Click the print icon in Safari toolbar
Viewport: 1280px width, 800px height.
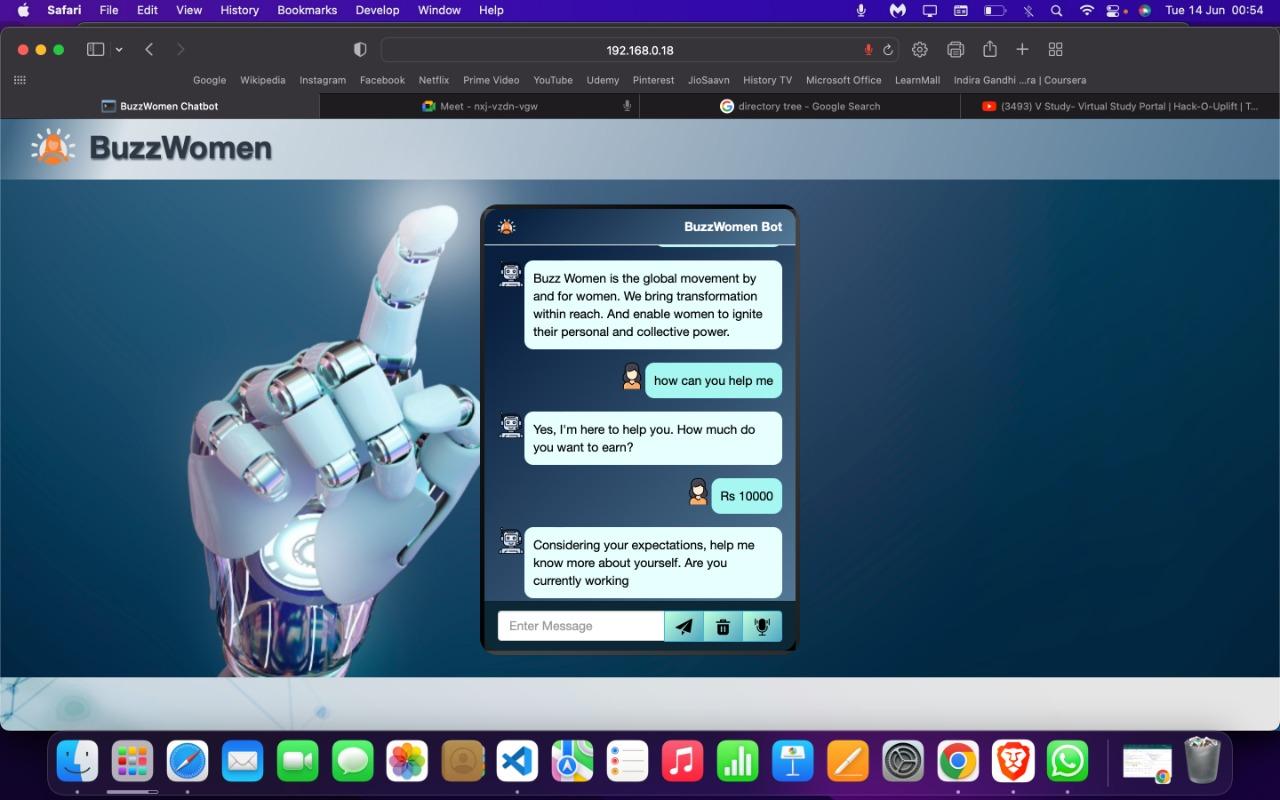pos(955,49)
